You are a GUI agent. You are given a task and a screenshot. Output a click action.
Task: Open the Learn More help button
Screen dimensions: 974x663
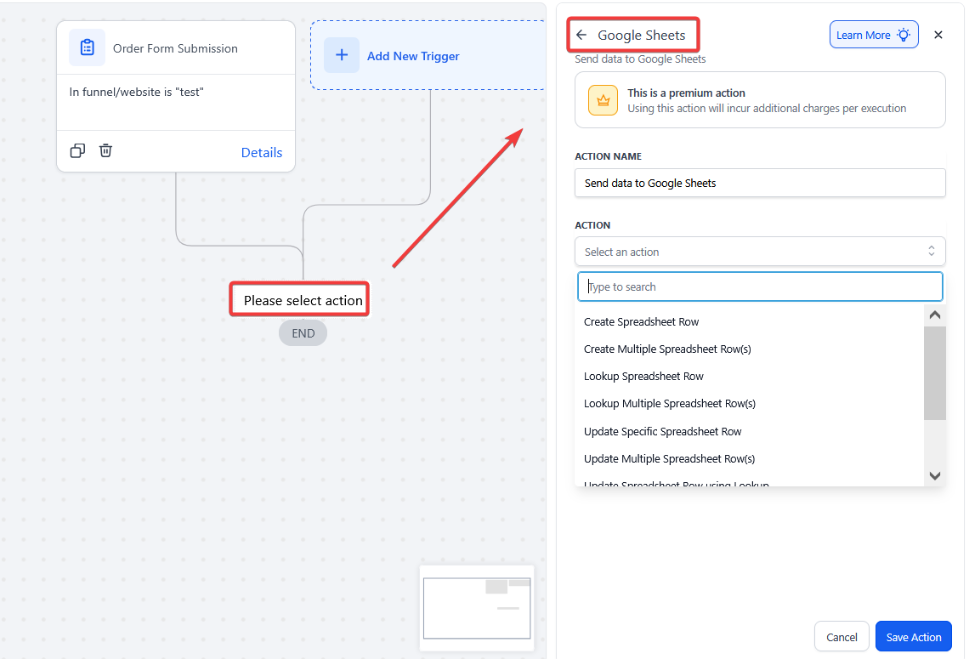click(x=873, y=35)
